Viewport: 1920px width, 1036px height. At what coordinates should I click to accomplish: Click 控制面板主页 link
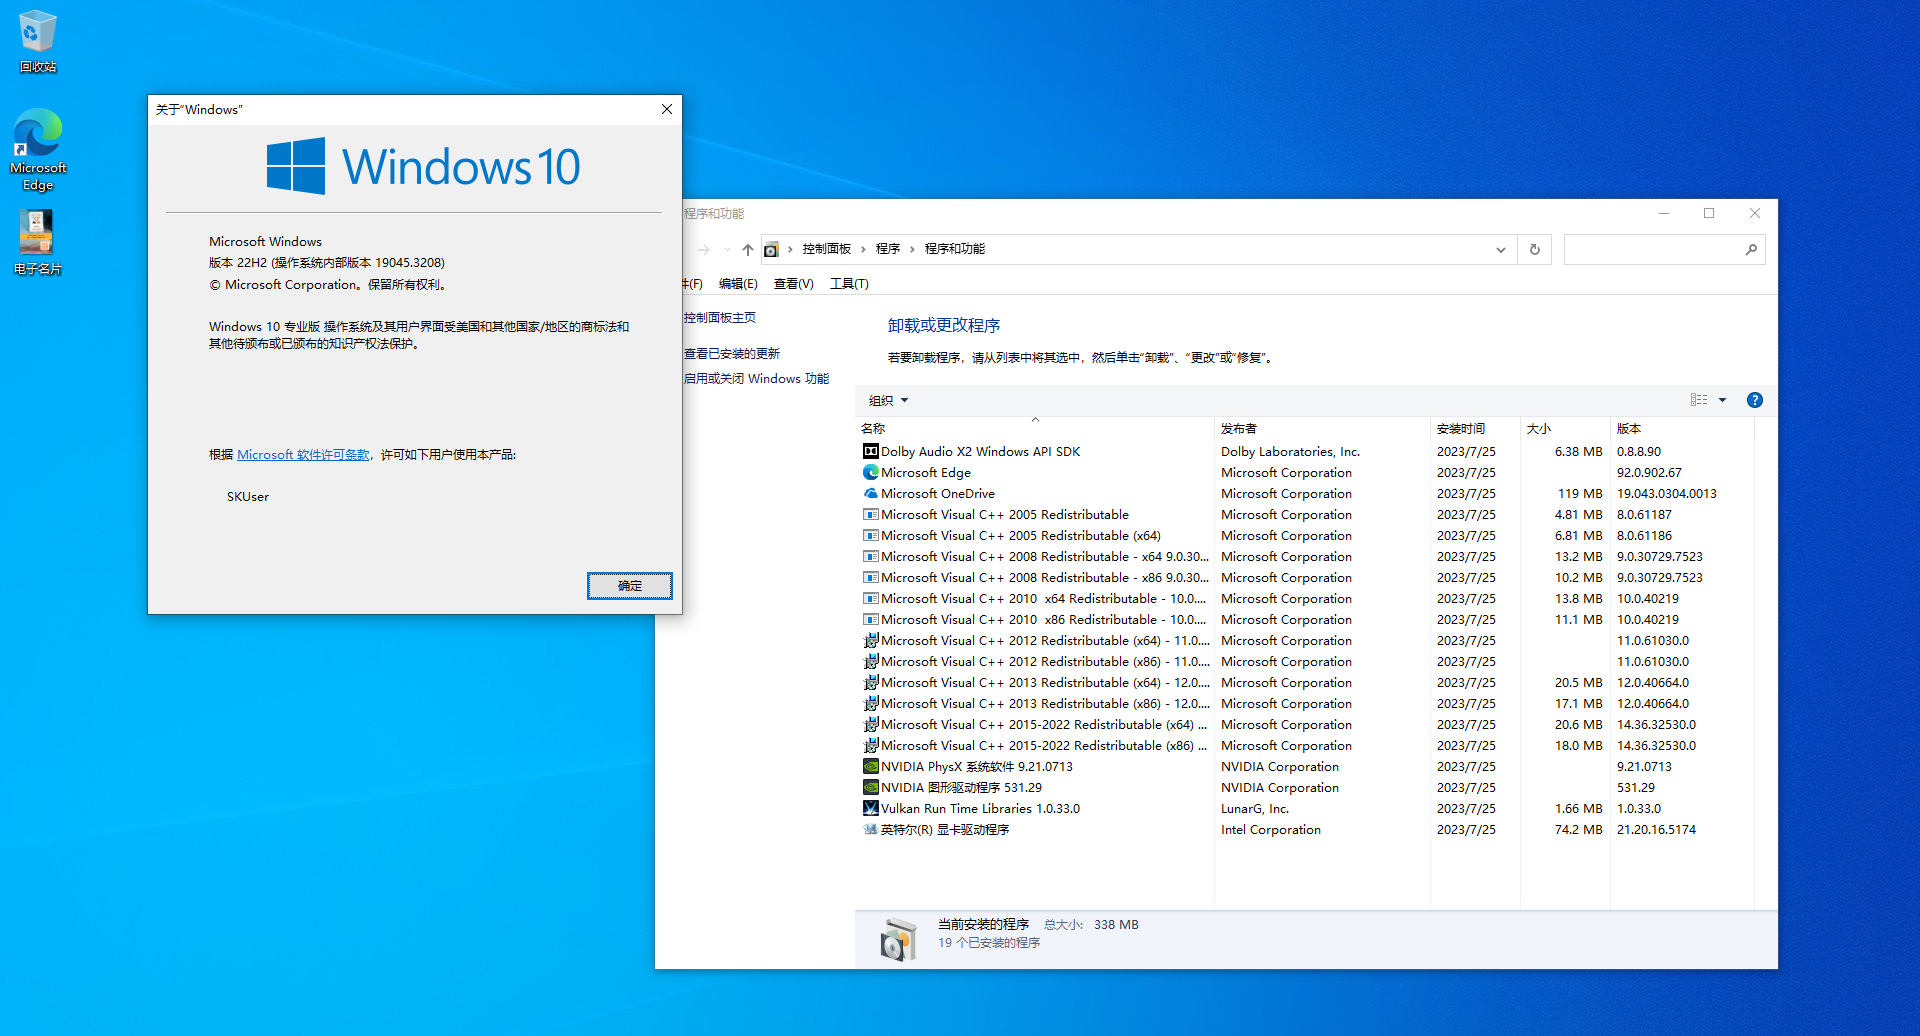coord(720,318)
